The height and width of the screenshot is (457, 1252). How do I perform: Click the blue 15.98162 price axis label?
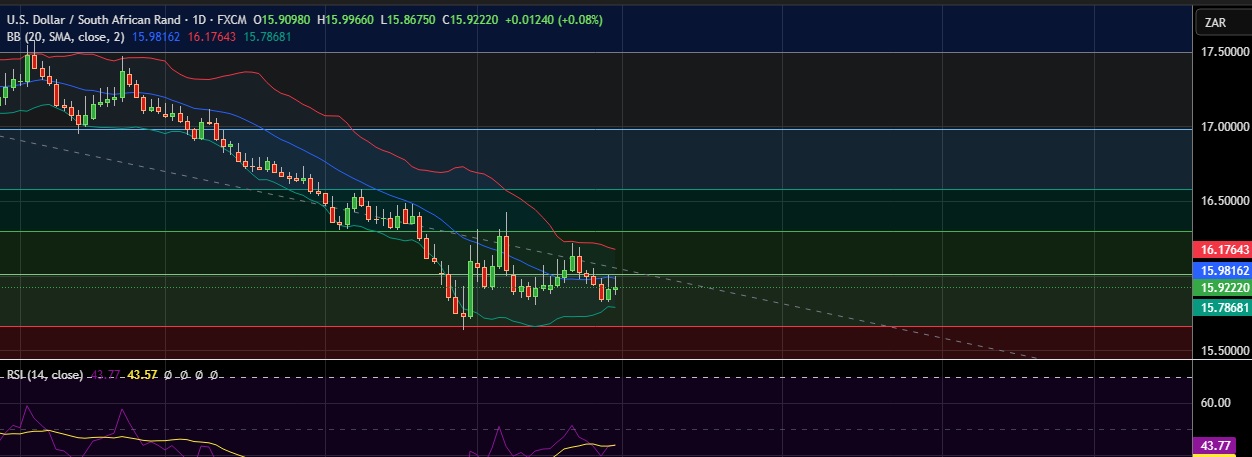tap(1222, 270)
